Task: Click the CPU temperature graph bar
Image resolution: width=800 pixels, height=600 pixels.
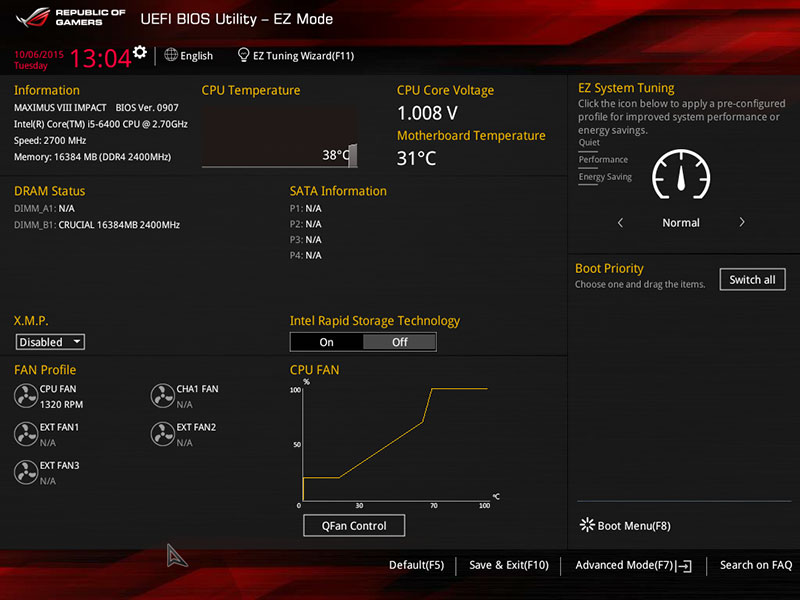Action: [353, 156]
